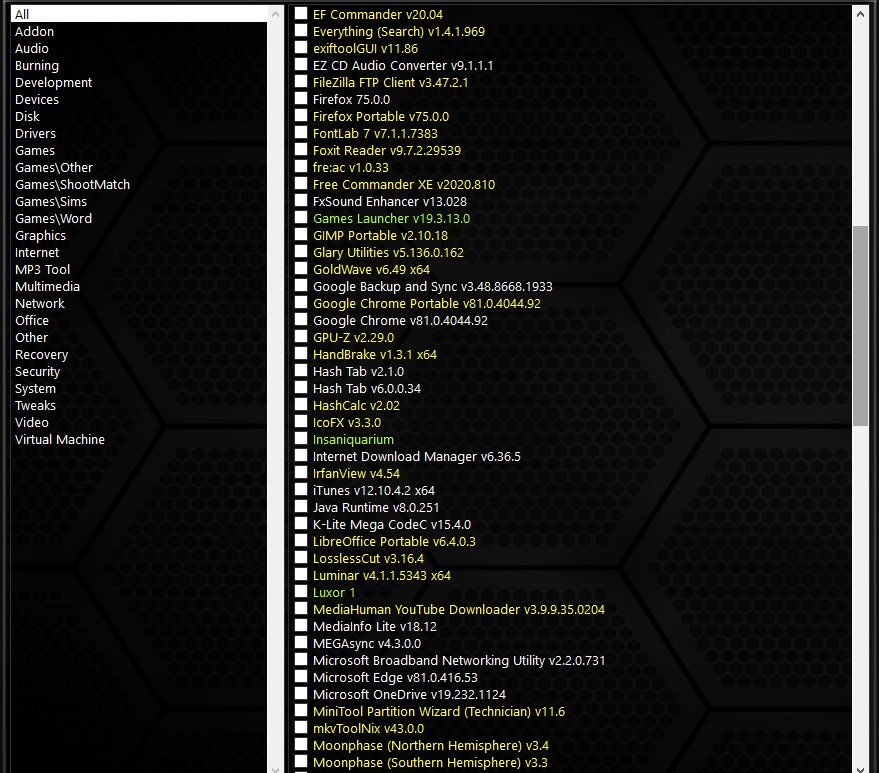Screen dimensions: 879x773
Task: Tick the HandBrake v1.3.1 x64 checkbox
Action: (301, 354)
